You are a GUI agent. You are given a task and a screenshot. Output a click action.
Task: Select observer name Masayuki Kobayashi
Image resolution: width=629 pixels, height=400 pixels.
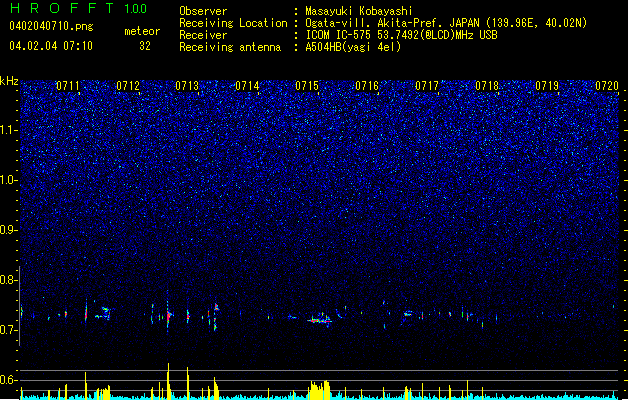[359, 11]
